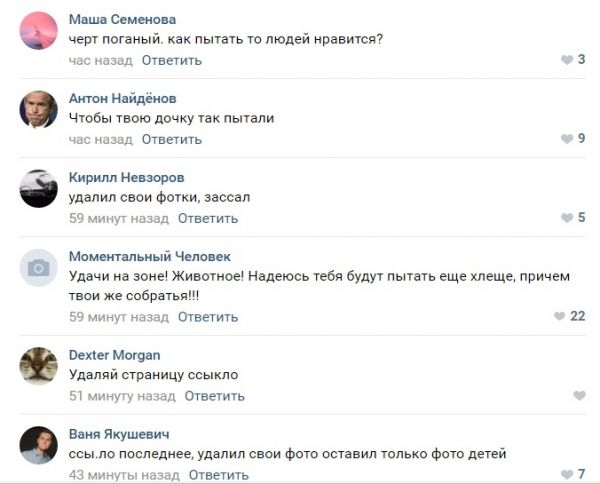Open Ваня Якушевич's avatar
The height and width of the screenshot is (484, 600).
click(x=39, y=445)
